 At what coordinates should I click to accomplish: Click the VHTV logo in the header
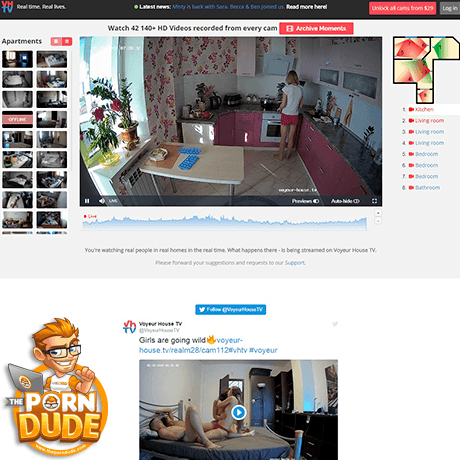point(7,7)
